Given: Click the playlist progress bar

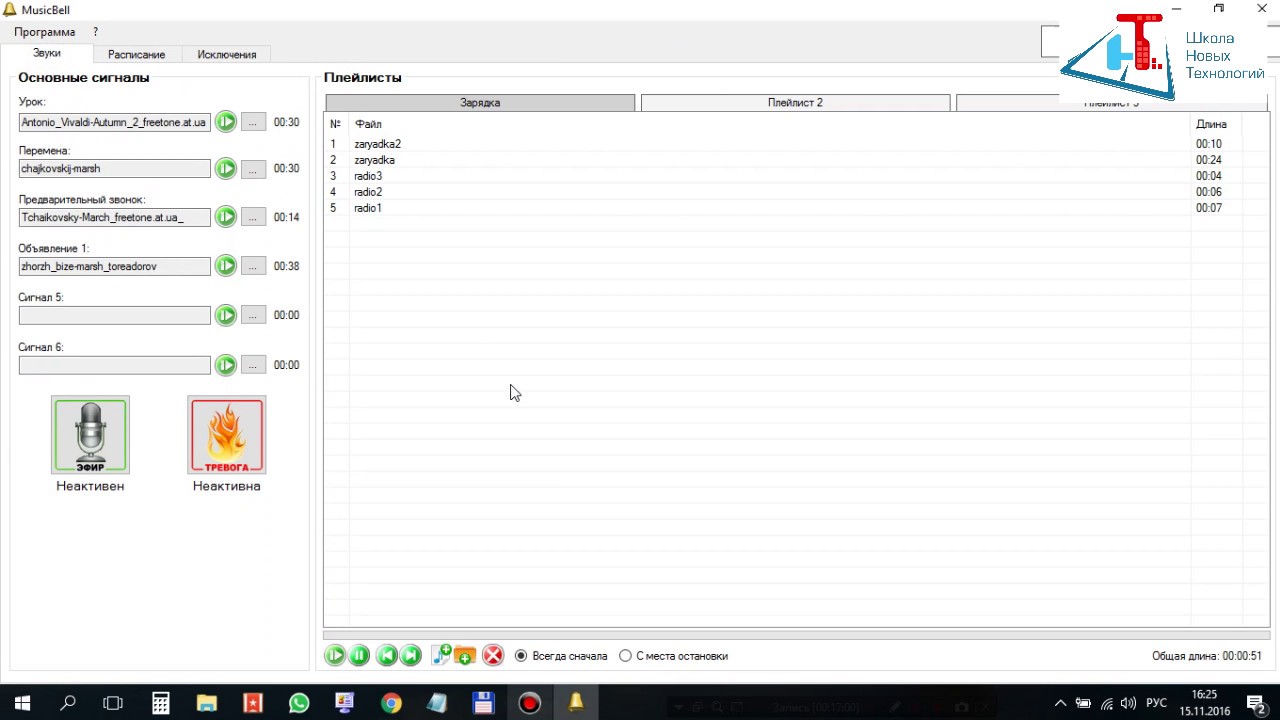Looking at the screenshot, I should pos(796,635).
